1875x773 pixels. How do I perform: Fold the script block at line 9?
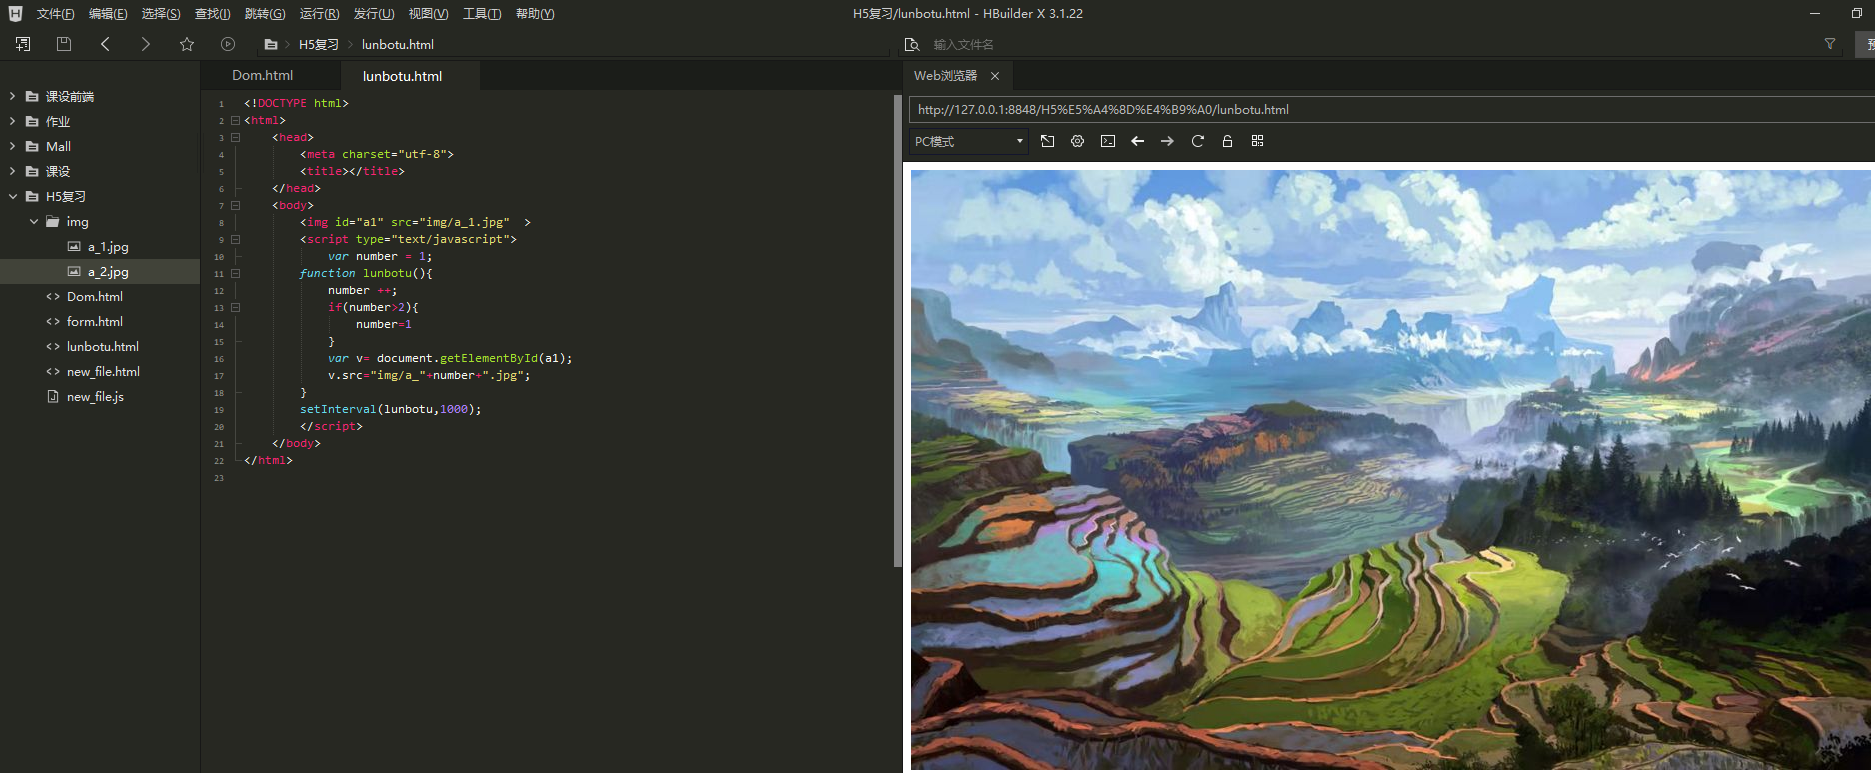[x=236, y=239]
